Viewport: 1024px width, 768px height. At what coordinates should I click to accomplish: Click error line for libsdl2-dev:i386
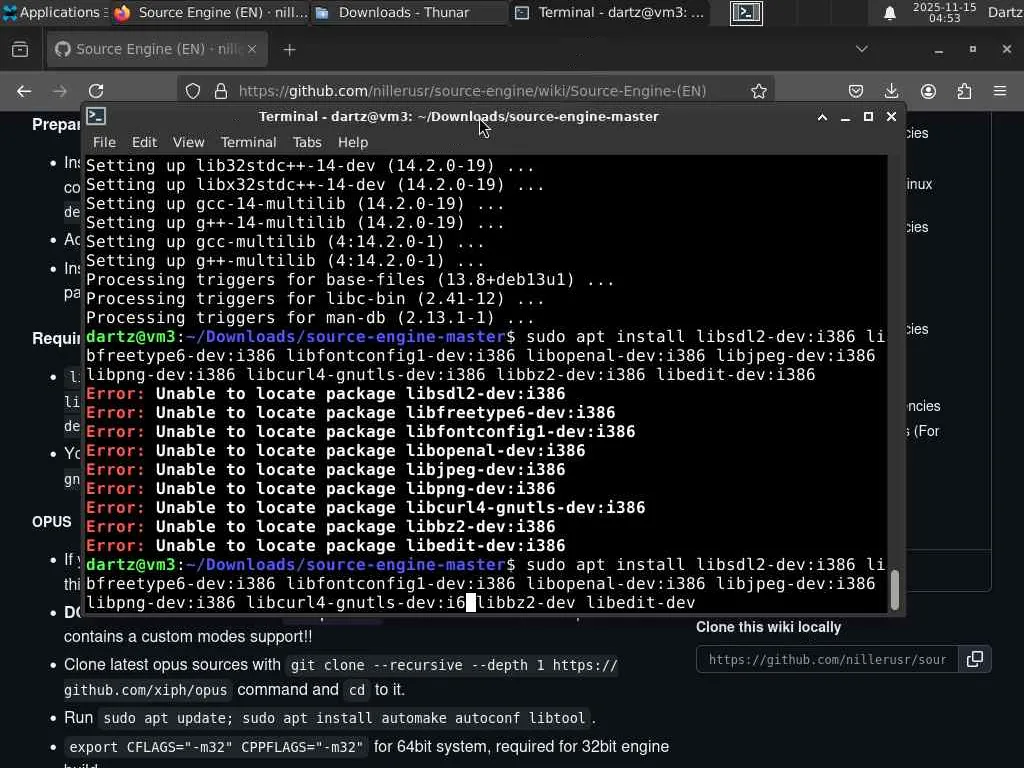pyautogui.click(x=326, y=394)
